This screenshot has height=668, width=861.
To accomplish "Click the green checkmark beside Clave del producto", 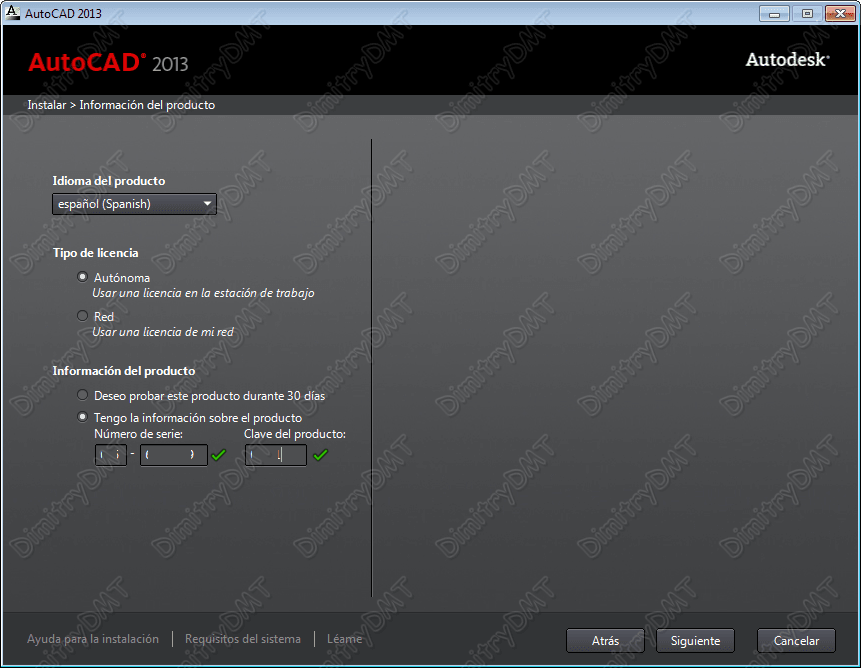I will (322, 455).
